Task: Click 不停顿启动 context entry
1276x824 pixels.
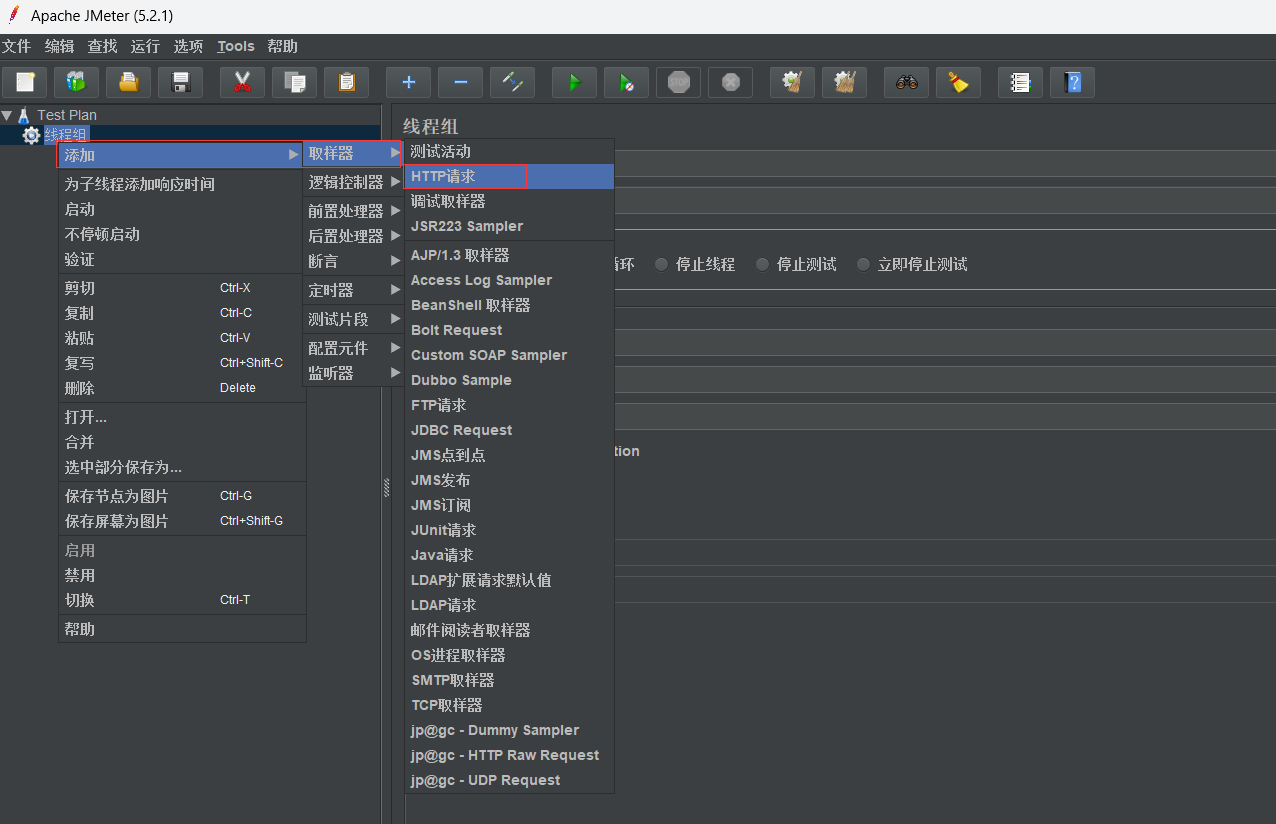Action: [181, 234]
